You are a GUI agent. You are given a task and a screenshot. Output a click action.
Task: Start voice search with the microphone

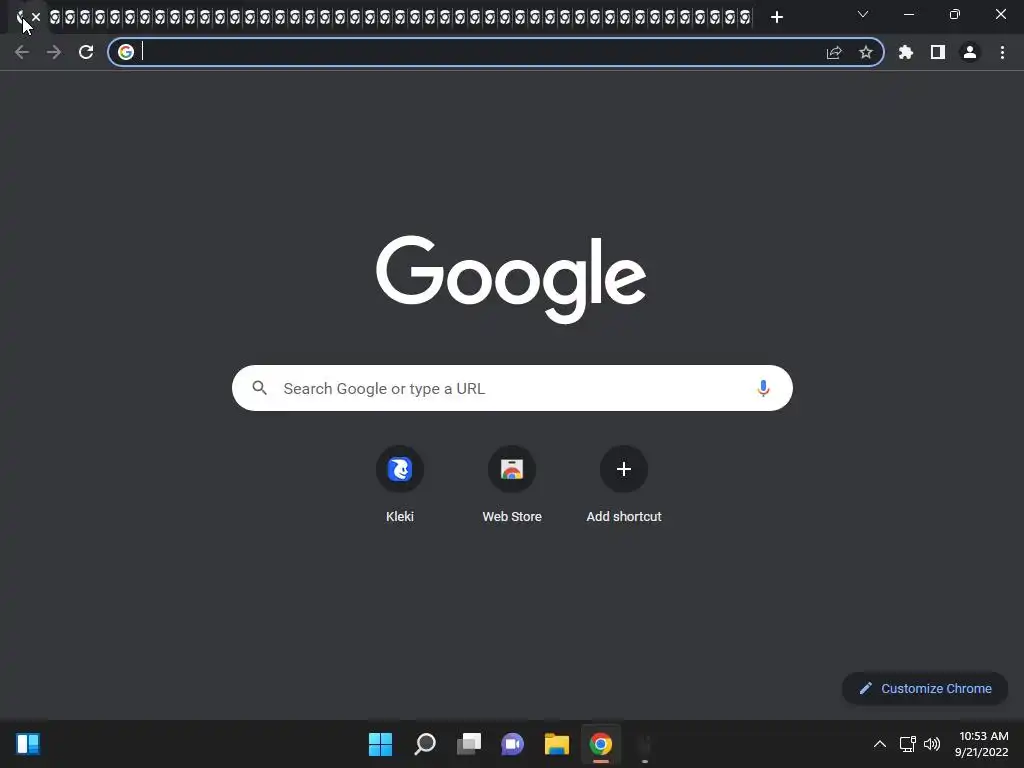point(763,388)
